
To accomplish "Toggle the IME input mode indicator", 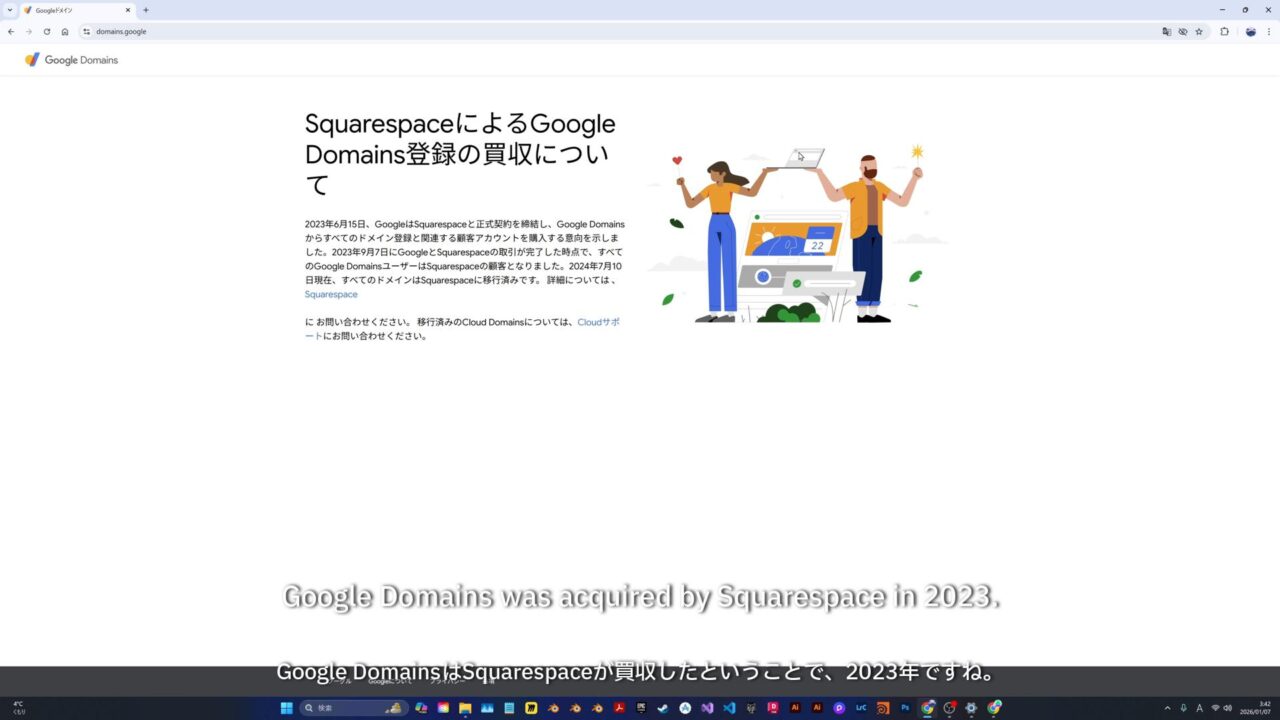I will [1199, 708].
